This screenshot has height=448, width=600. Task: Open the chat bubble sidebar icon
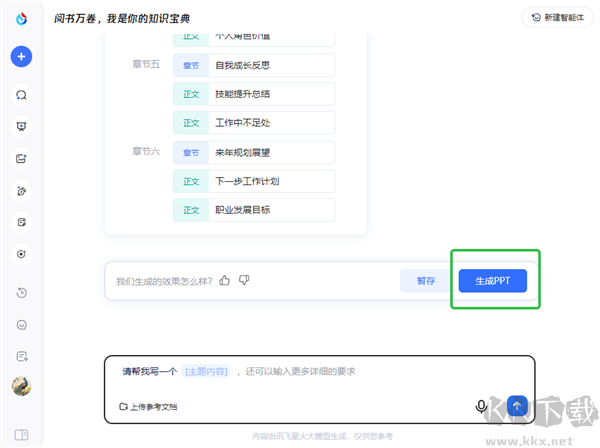click(x=21, y=95)
